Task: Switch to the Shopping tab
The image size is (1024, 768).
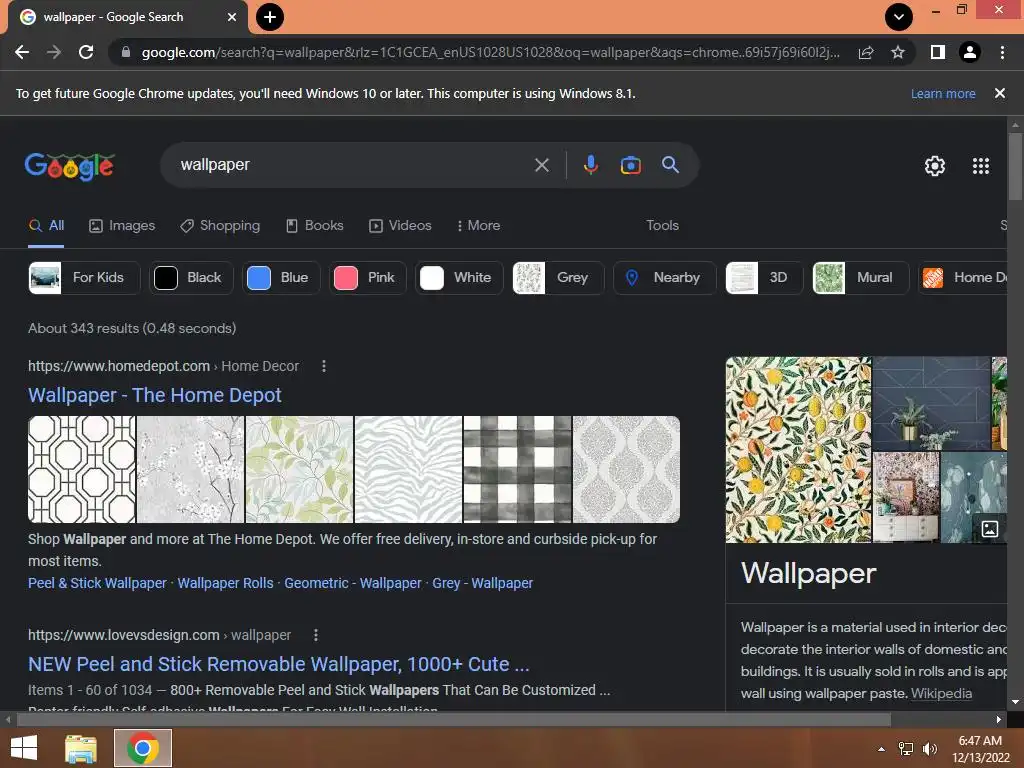Action: tap(220, 225)
